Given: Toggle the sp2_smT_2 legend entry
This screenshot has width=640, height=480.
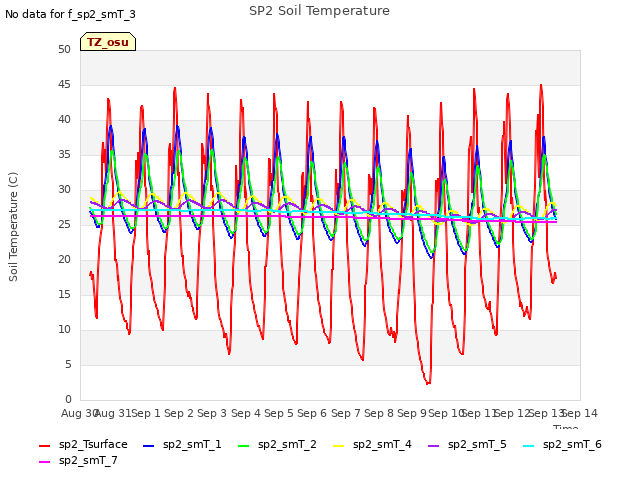Looking at the screenshot, I should [x=277, y=444].
